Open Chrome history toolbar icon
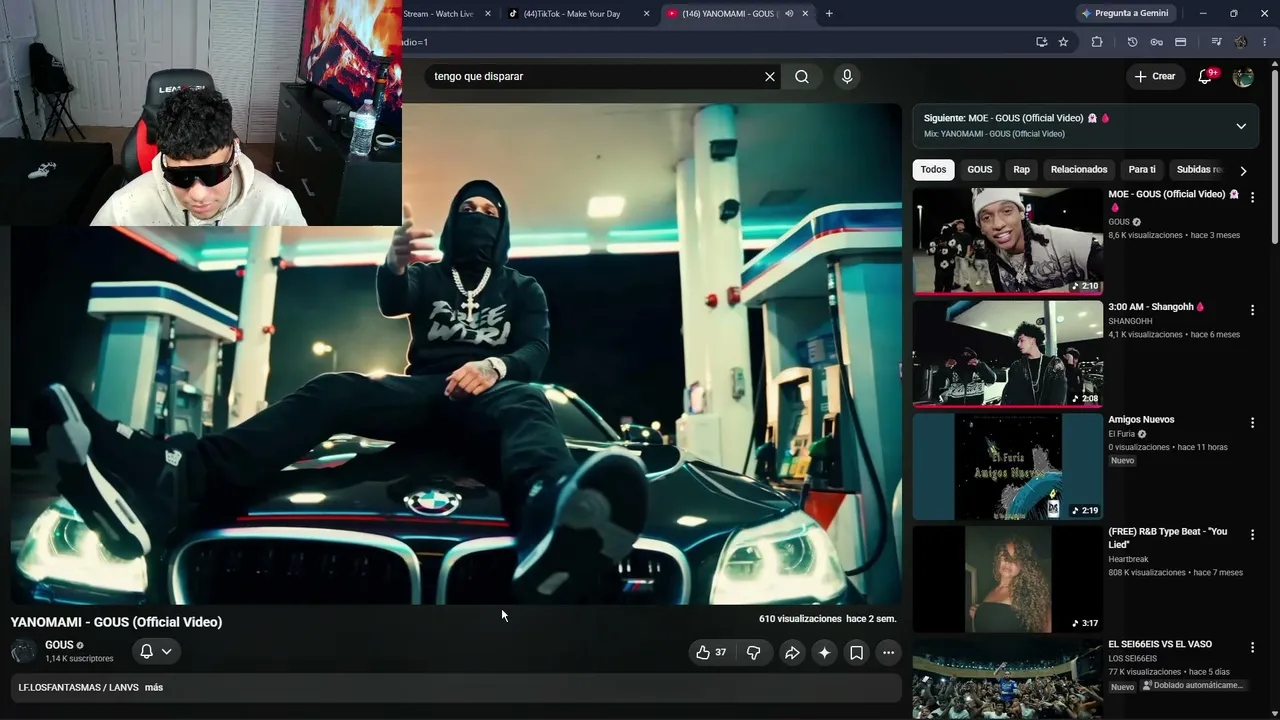 (x=1132, y=42)
